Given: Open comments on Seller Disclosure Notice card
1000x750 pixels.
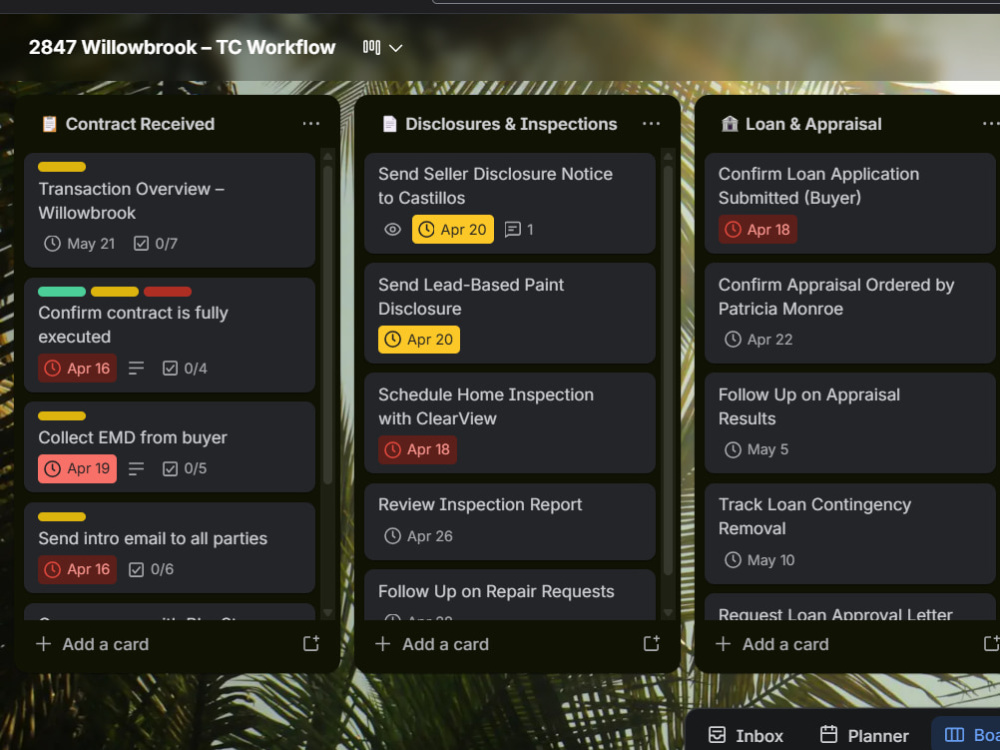Looking at the screenshot, I should (518, 230).
